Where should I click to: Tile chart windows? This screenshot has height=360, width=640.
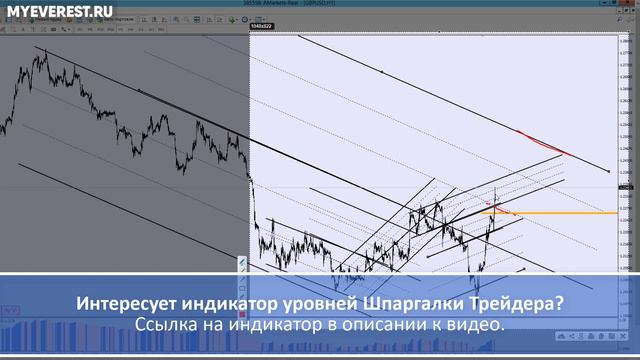(x=197, y=20)
